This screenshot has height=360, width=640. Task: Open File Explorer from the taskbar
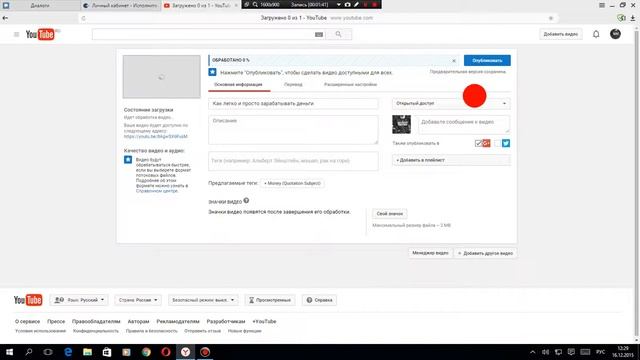pyautogui.click(x=87, y=352)
